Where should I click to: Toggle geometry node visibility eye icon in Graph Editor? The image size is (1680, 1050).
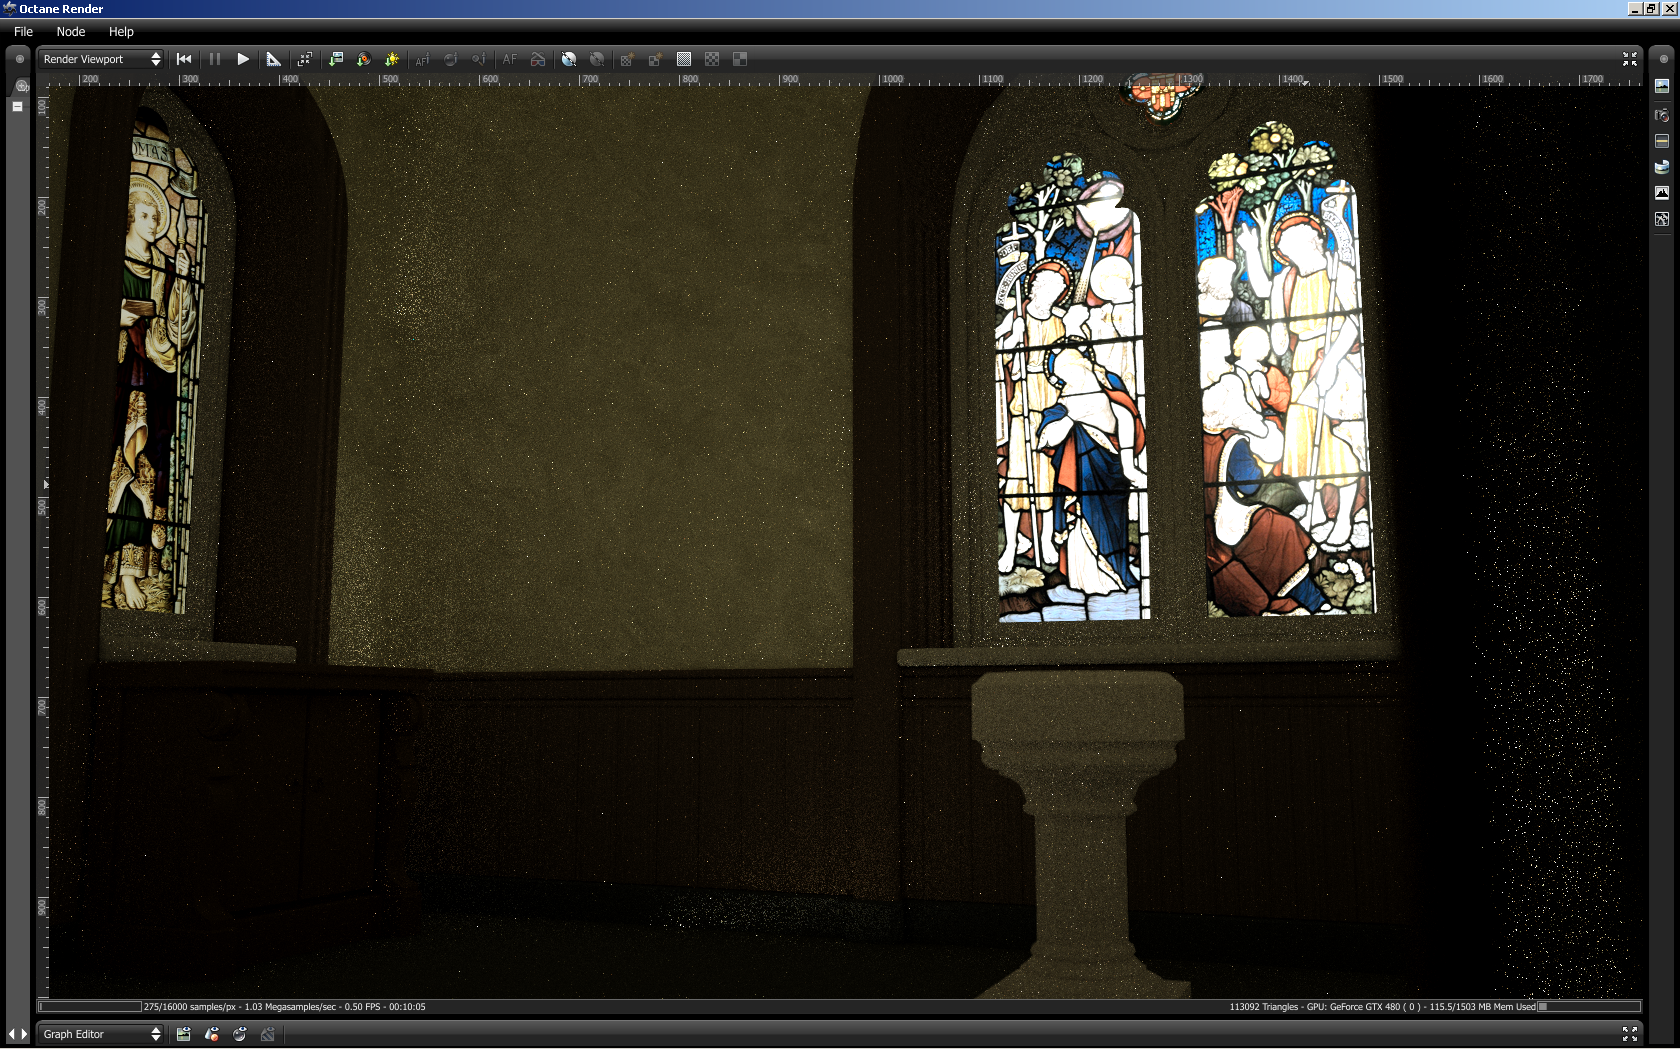pos(211,1034)
